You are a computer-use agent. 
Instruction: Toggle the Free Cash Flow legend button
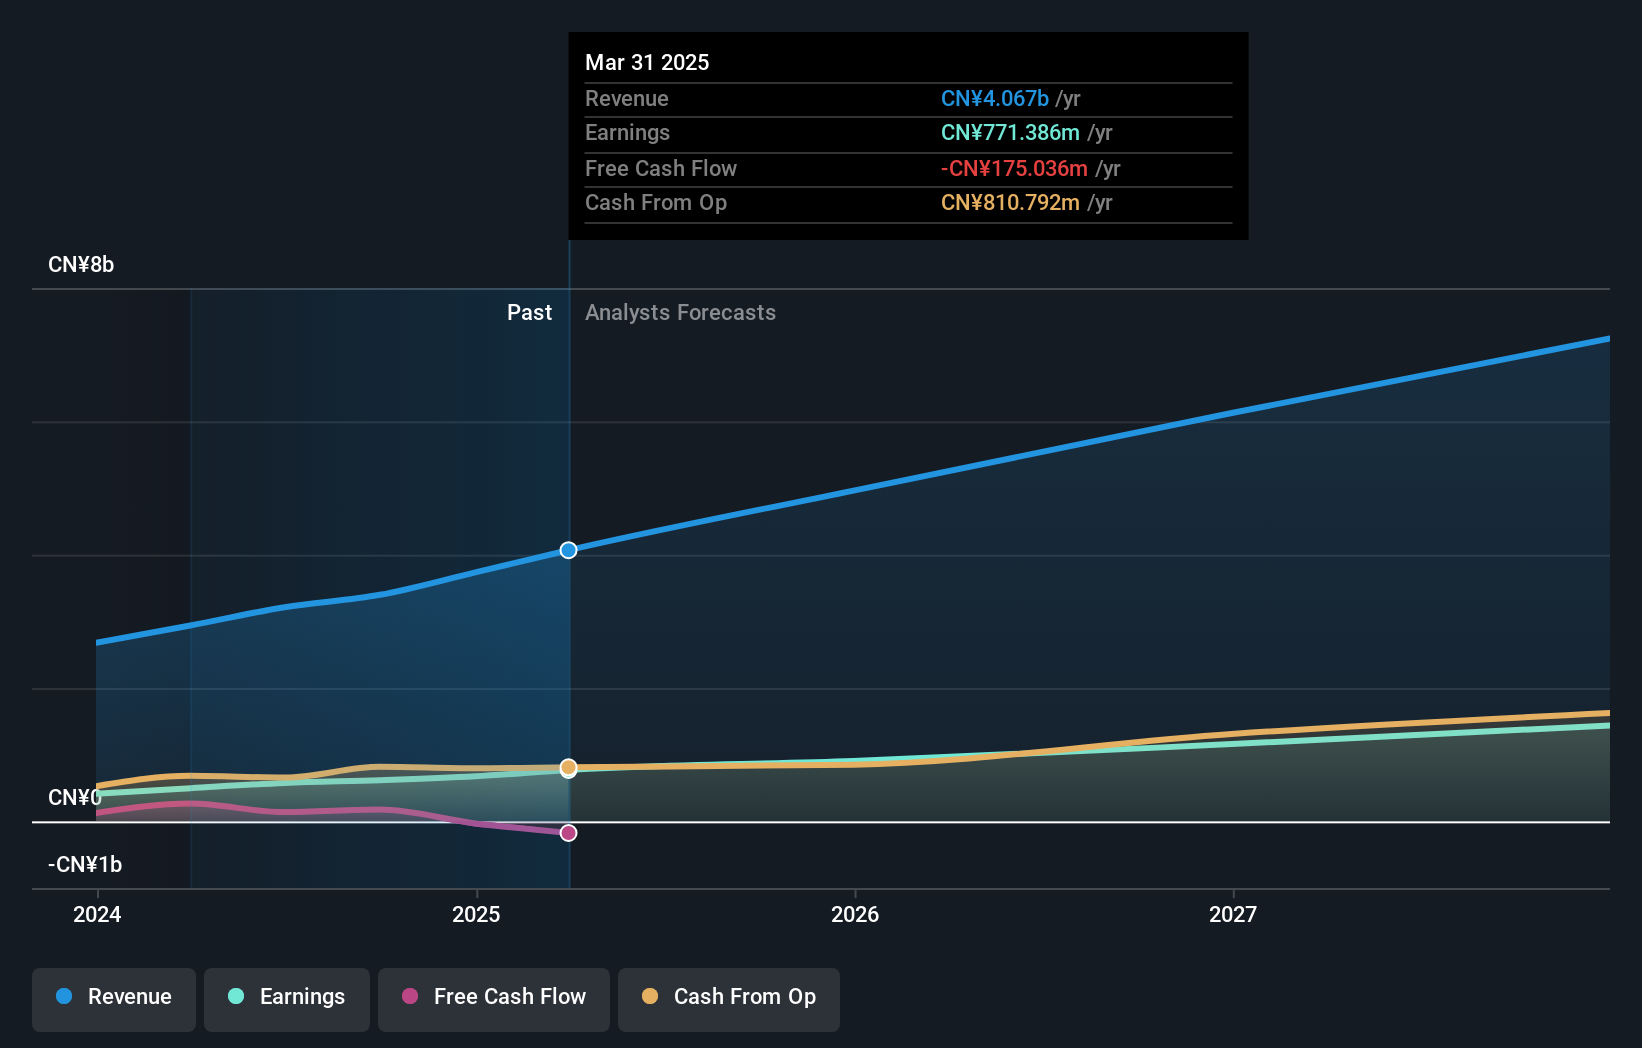[494, 999]
